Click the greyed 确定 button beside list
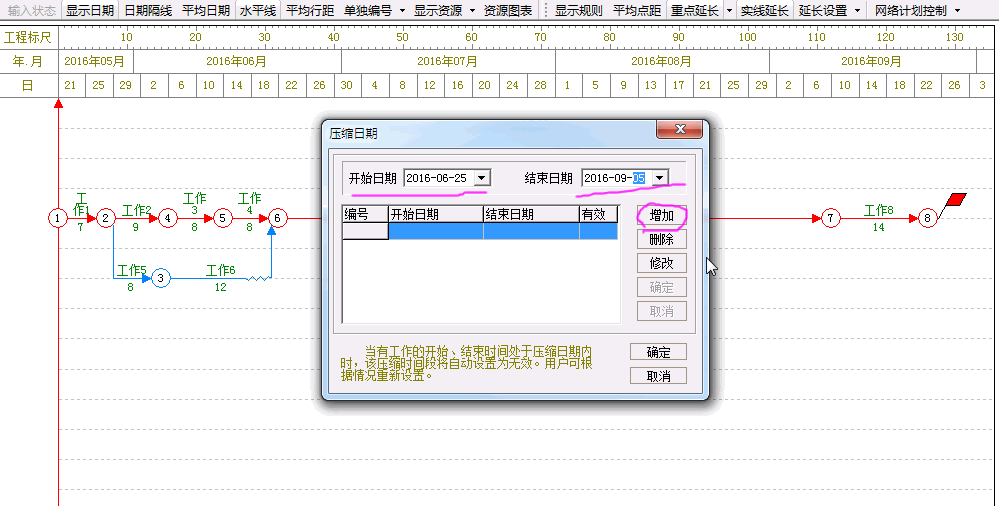 (x=662, y=287)
